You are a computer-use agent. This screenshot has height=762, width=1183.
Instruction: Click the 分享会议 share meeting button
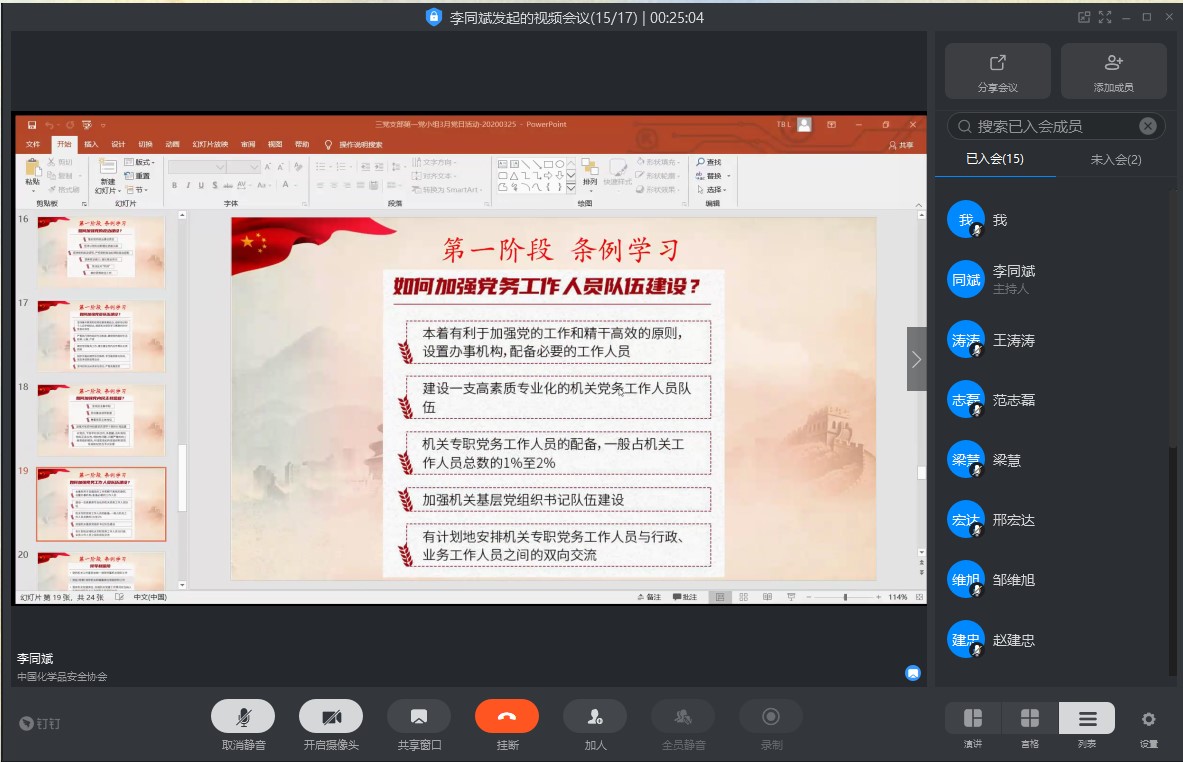(x=997, y=71)
